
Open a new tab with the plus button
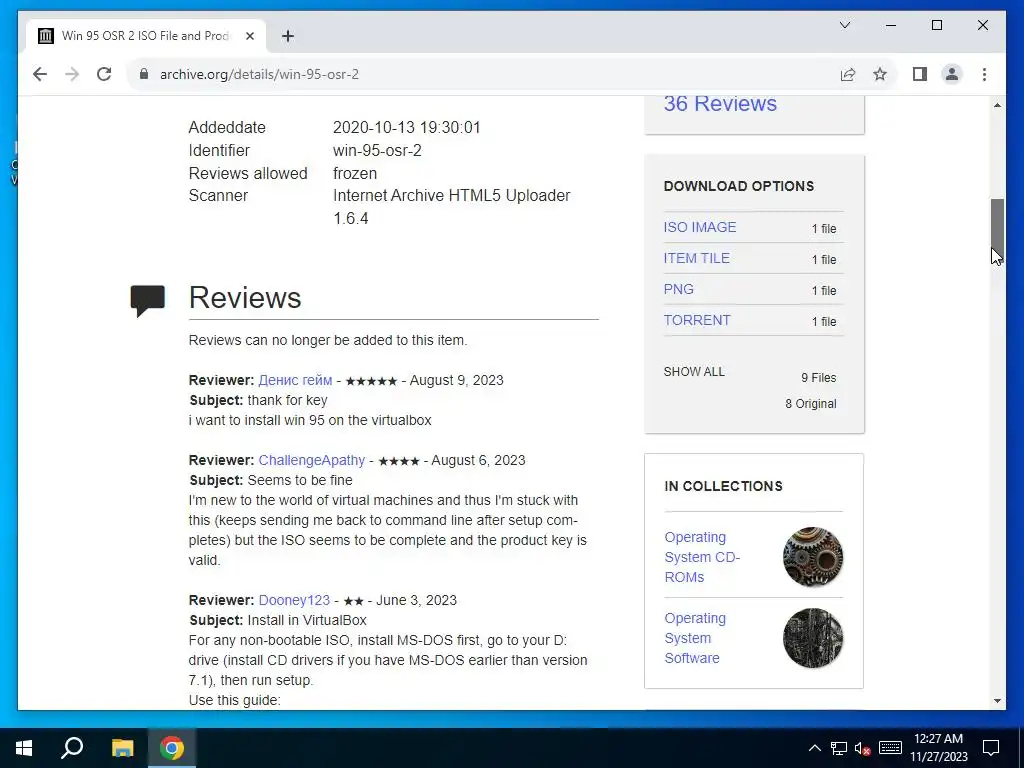pos(288,36)
